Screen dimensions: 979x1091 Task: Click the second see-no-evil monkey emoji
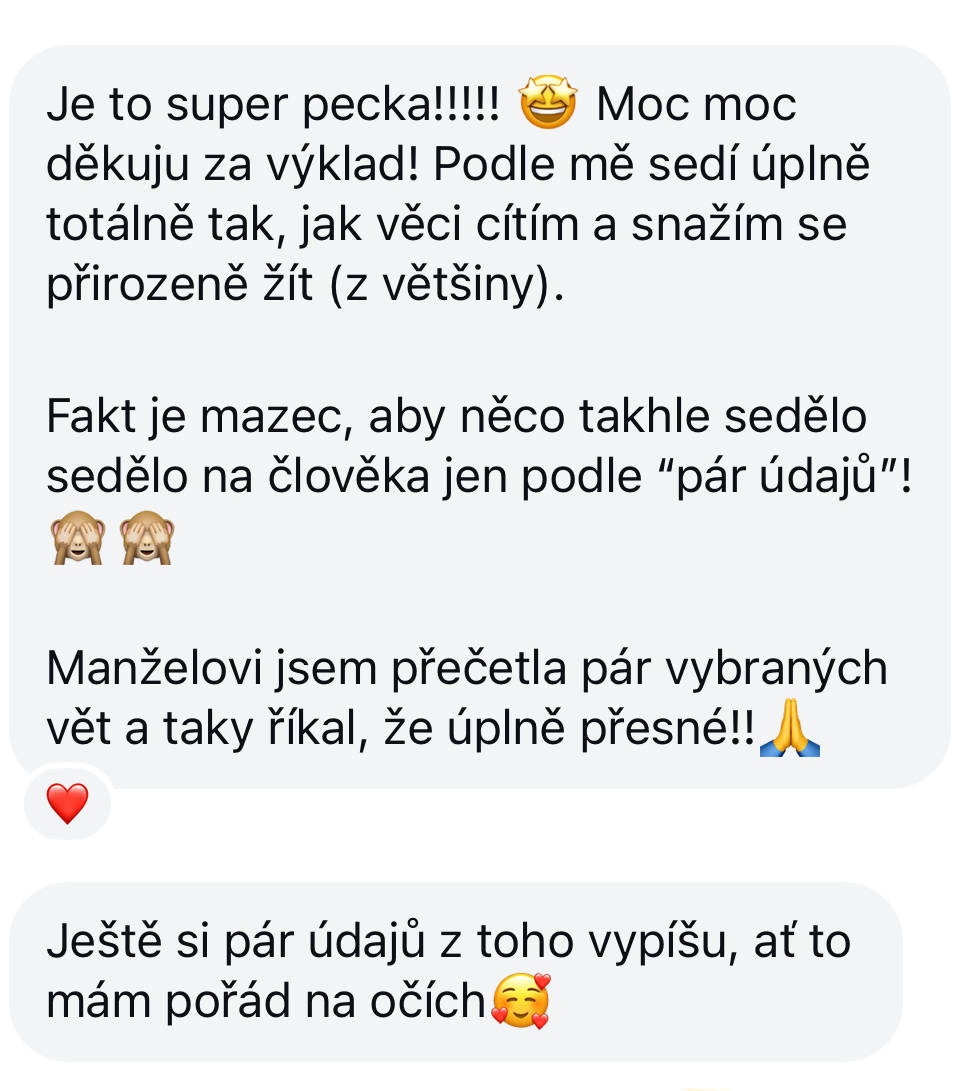click(147, 537)
